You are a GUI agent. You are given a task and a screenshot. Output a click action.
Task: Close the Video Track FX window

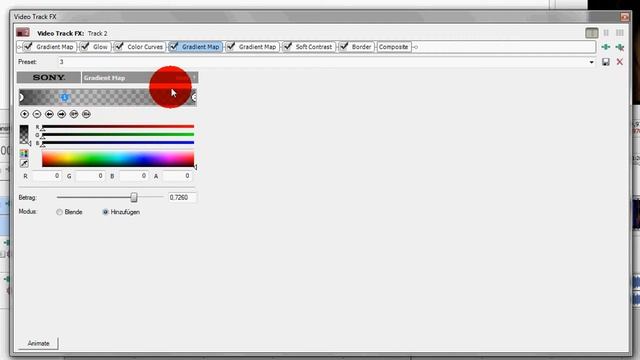click(x=624, y=17)
